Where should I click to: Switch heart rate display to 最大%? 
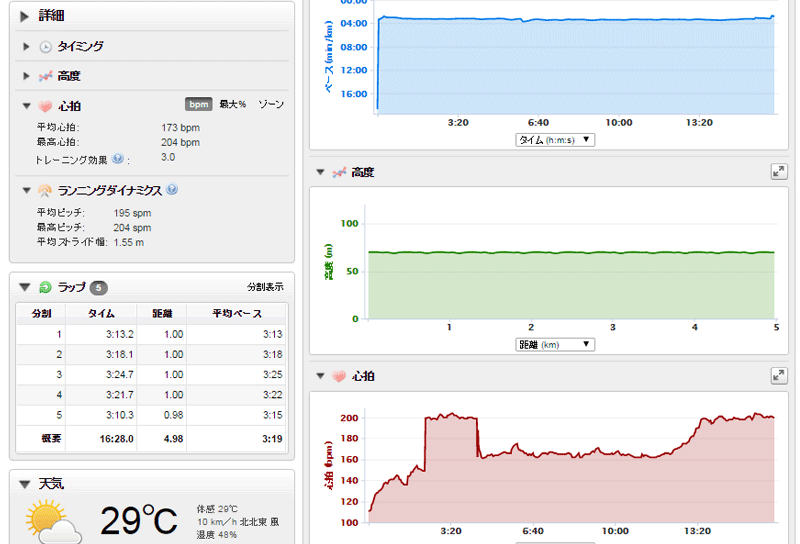click(x=233, y=104)
